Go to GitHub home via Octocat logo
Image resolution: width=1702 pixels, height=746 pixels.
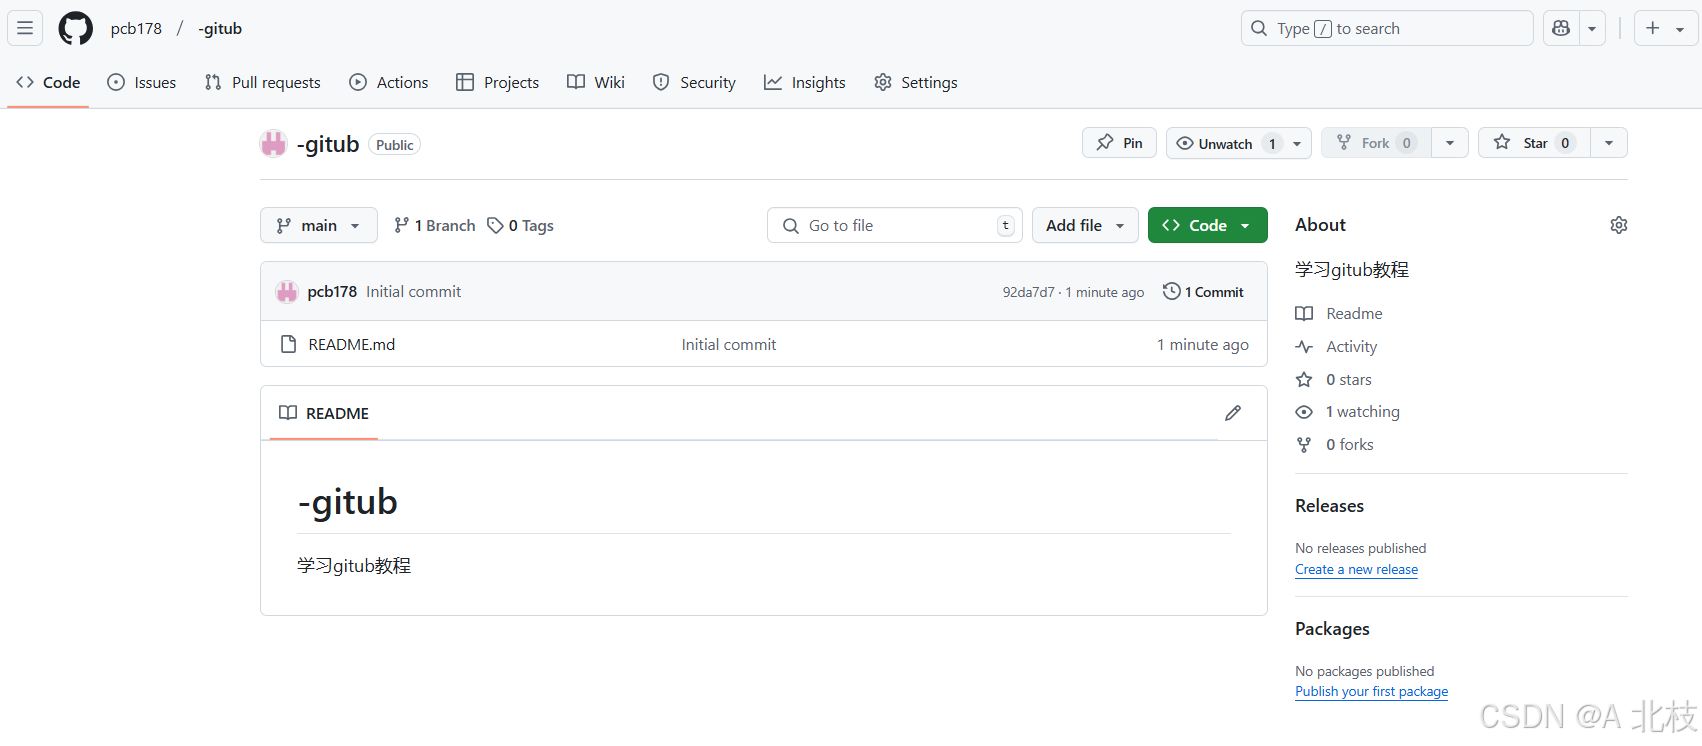(x=76, y=28)
